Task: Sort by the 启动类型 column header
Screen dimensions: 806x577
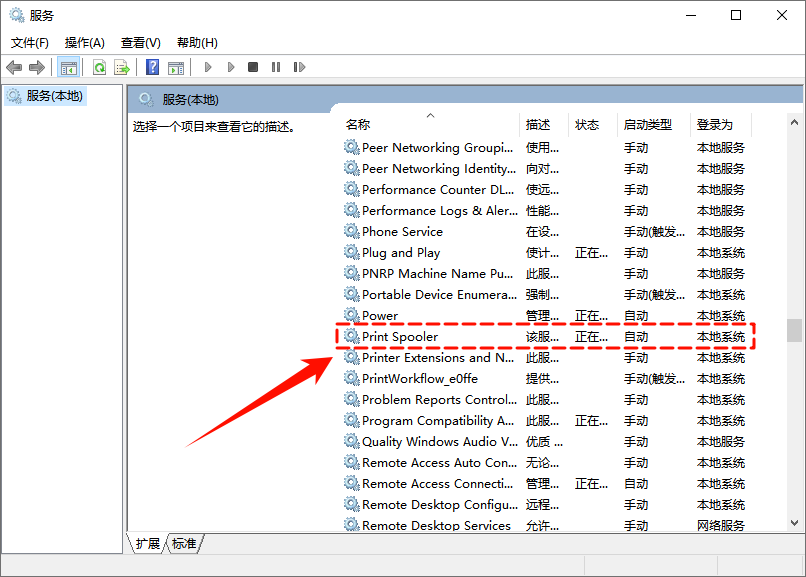Action: pos(647,125)
